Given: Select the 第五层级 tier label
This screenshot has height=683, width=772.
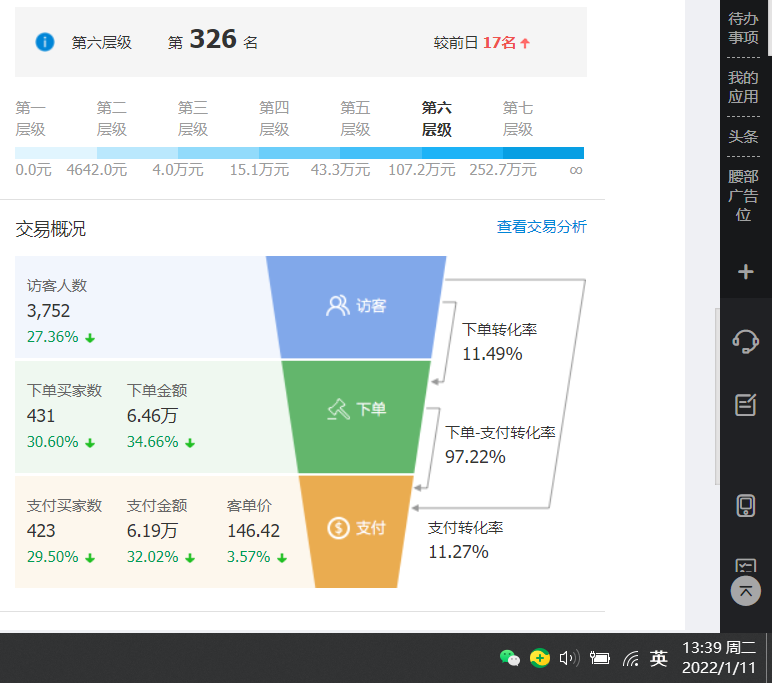Looking at the screenshot, I should point(355,119).
